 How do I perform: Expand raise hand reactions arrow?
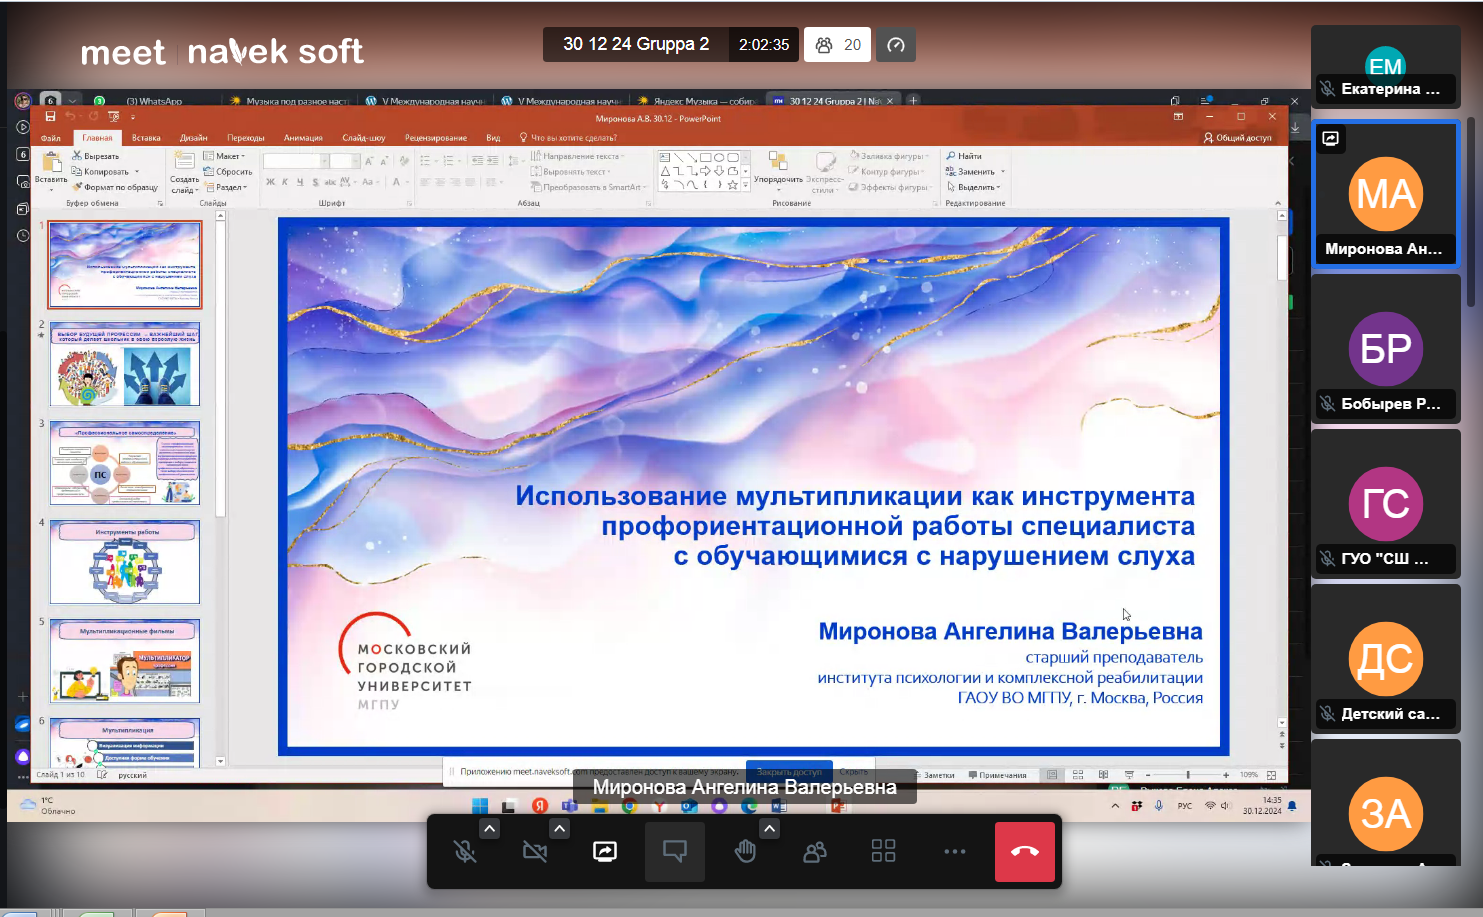769,828
